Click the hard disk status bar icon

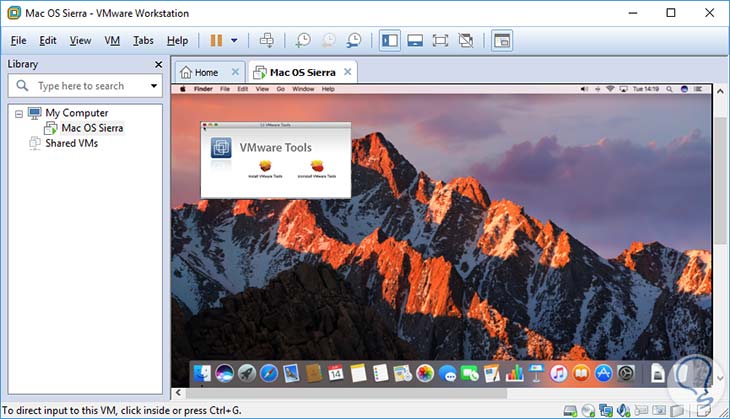coord(570,410)
